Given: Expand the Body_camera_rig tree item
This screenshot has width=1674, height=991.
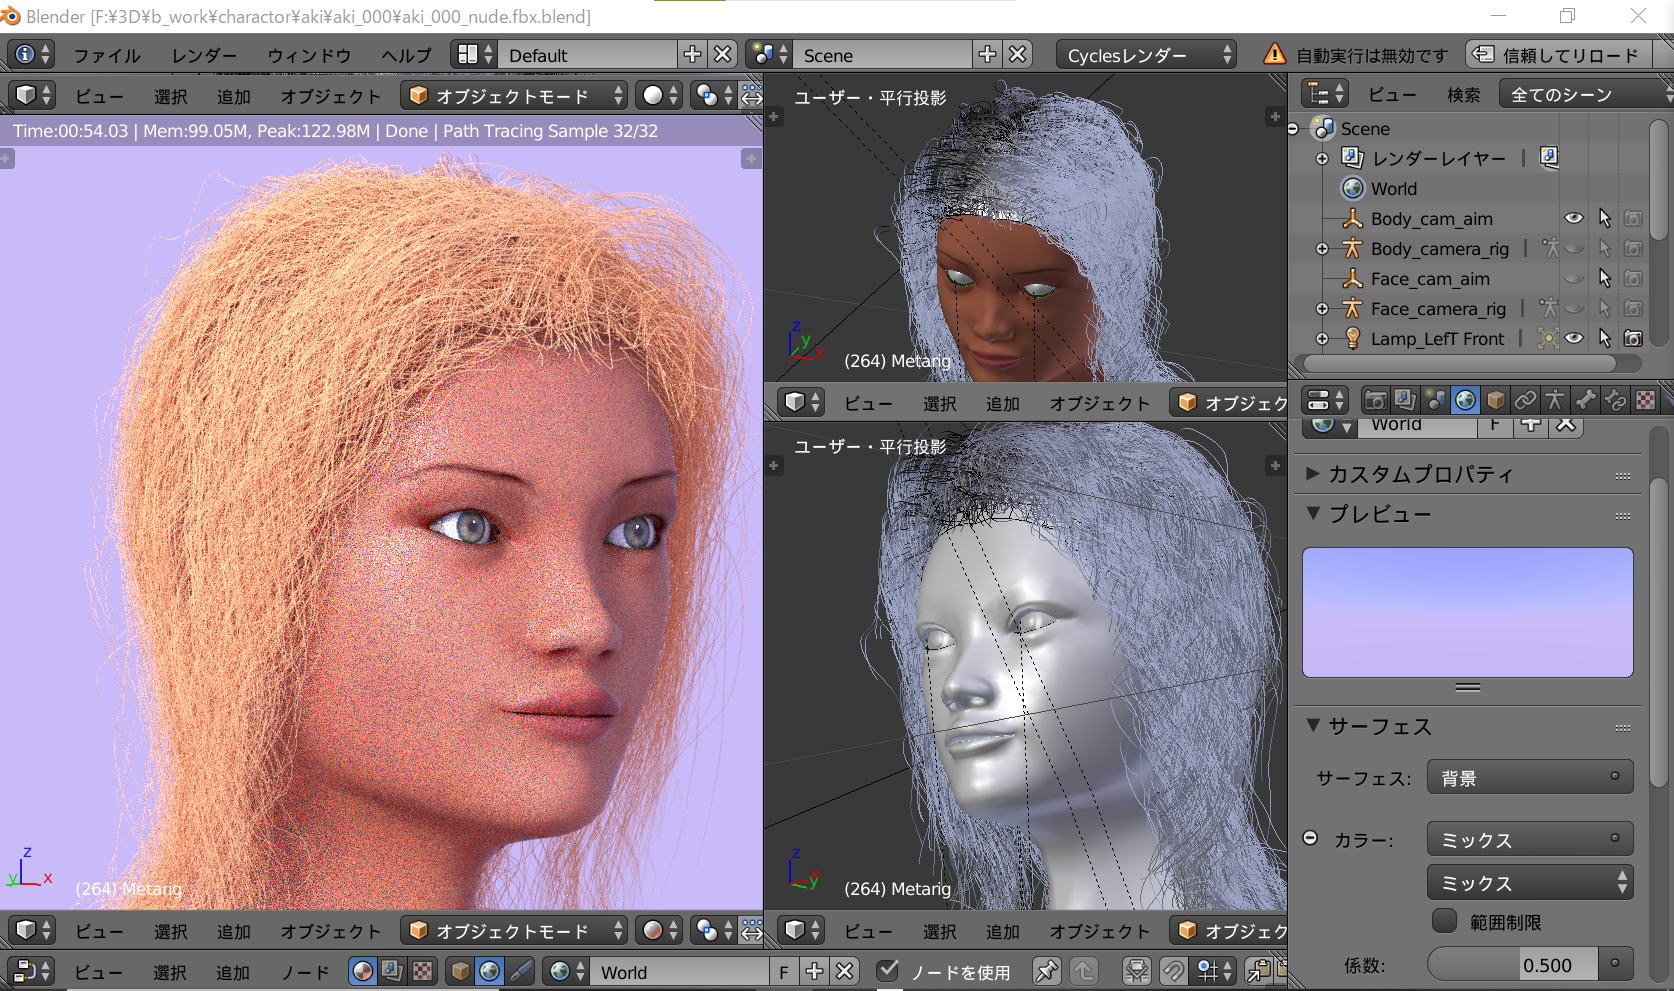Looking at the screenshot, I should (x=1322, y=249).
